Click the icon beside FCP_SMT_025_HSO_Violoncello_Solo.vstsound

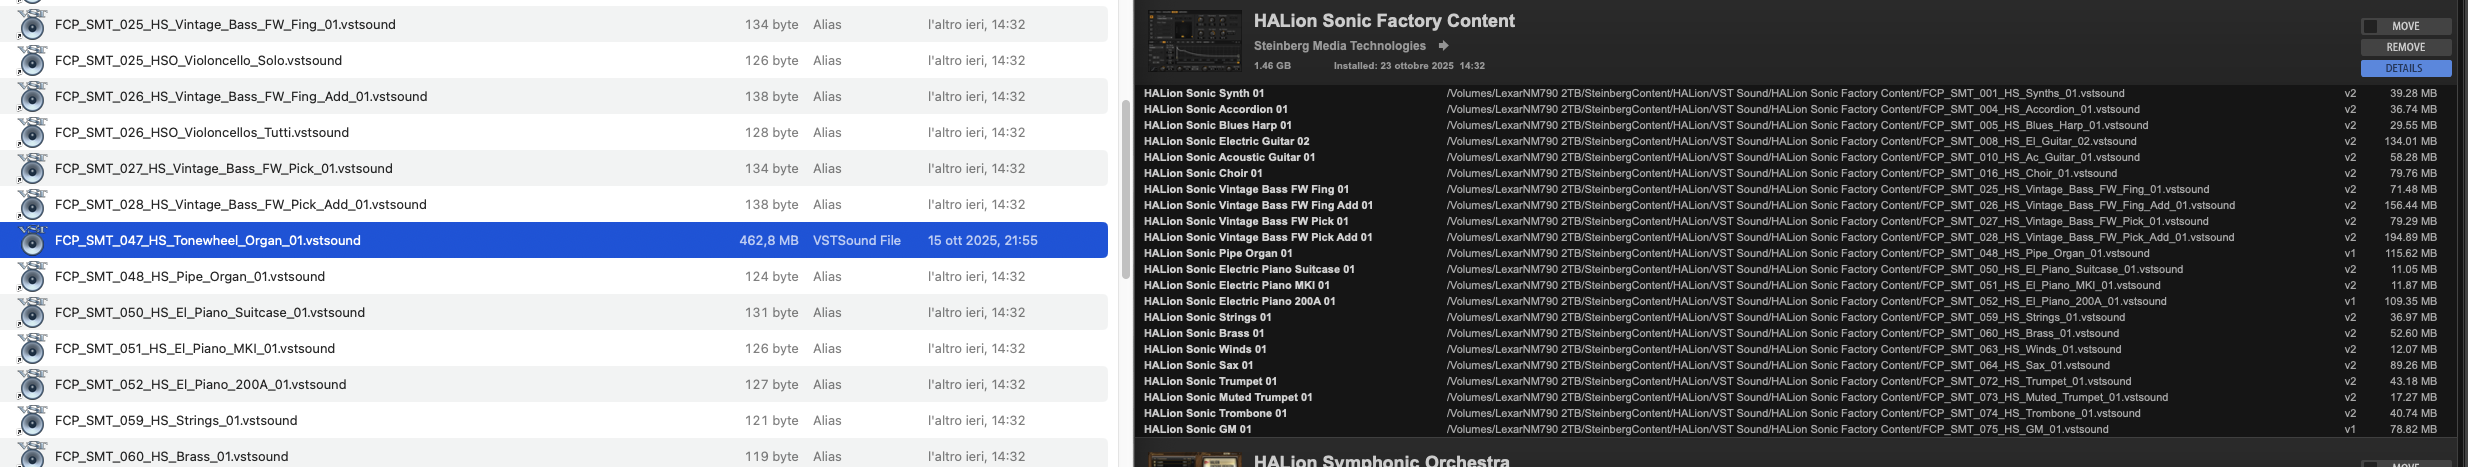[x=32, y=60]
